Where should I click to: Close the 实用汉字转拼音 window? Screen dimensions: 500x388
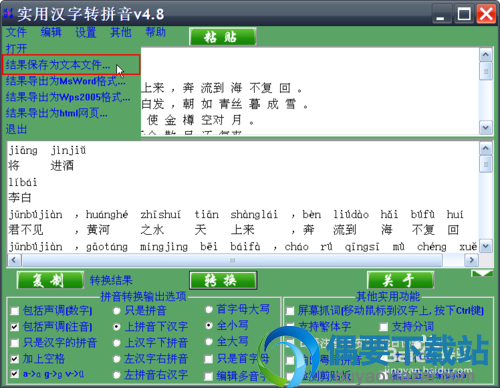tap(486, 14)
